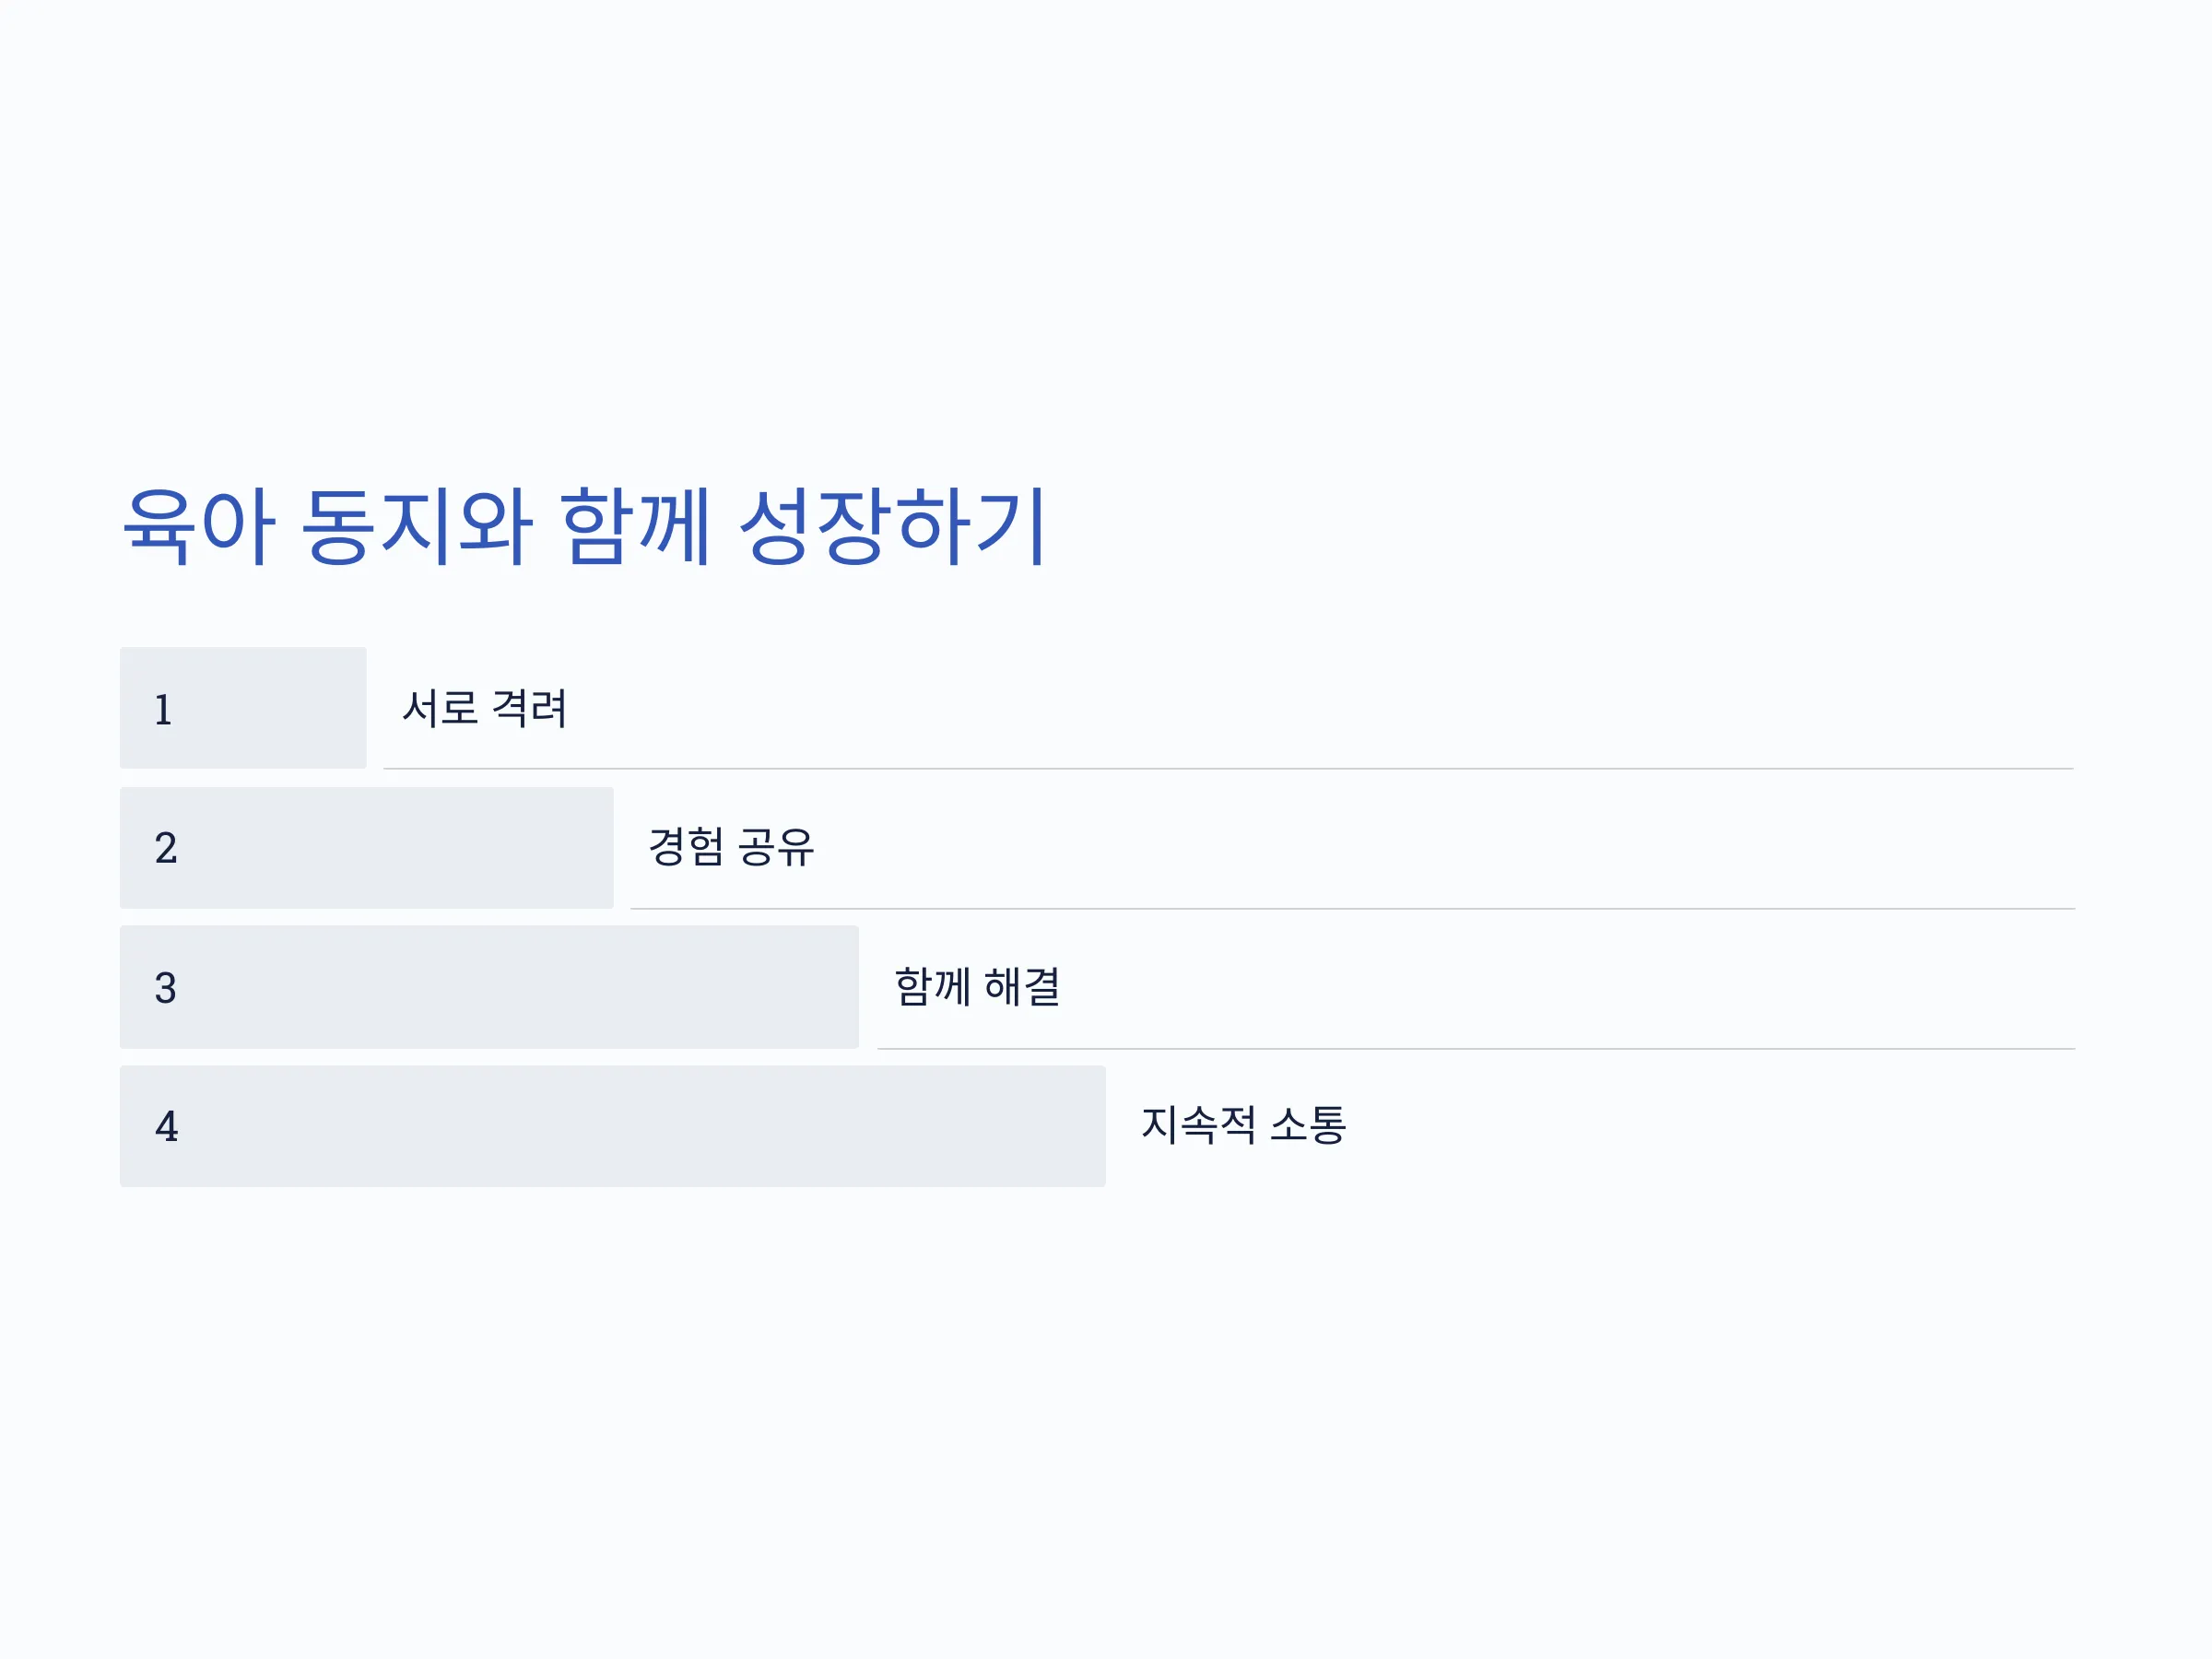Select the divider line under '경험 공유'

1352,908
